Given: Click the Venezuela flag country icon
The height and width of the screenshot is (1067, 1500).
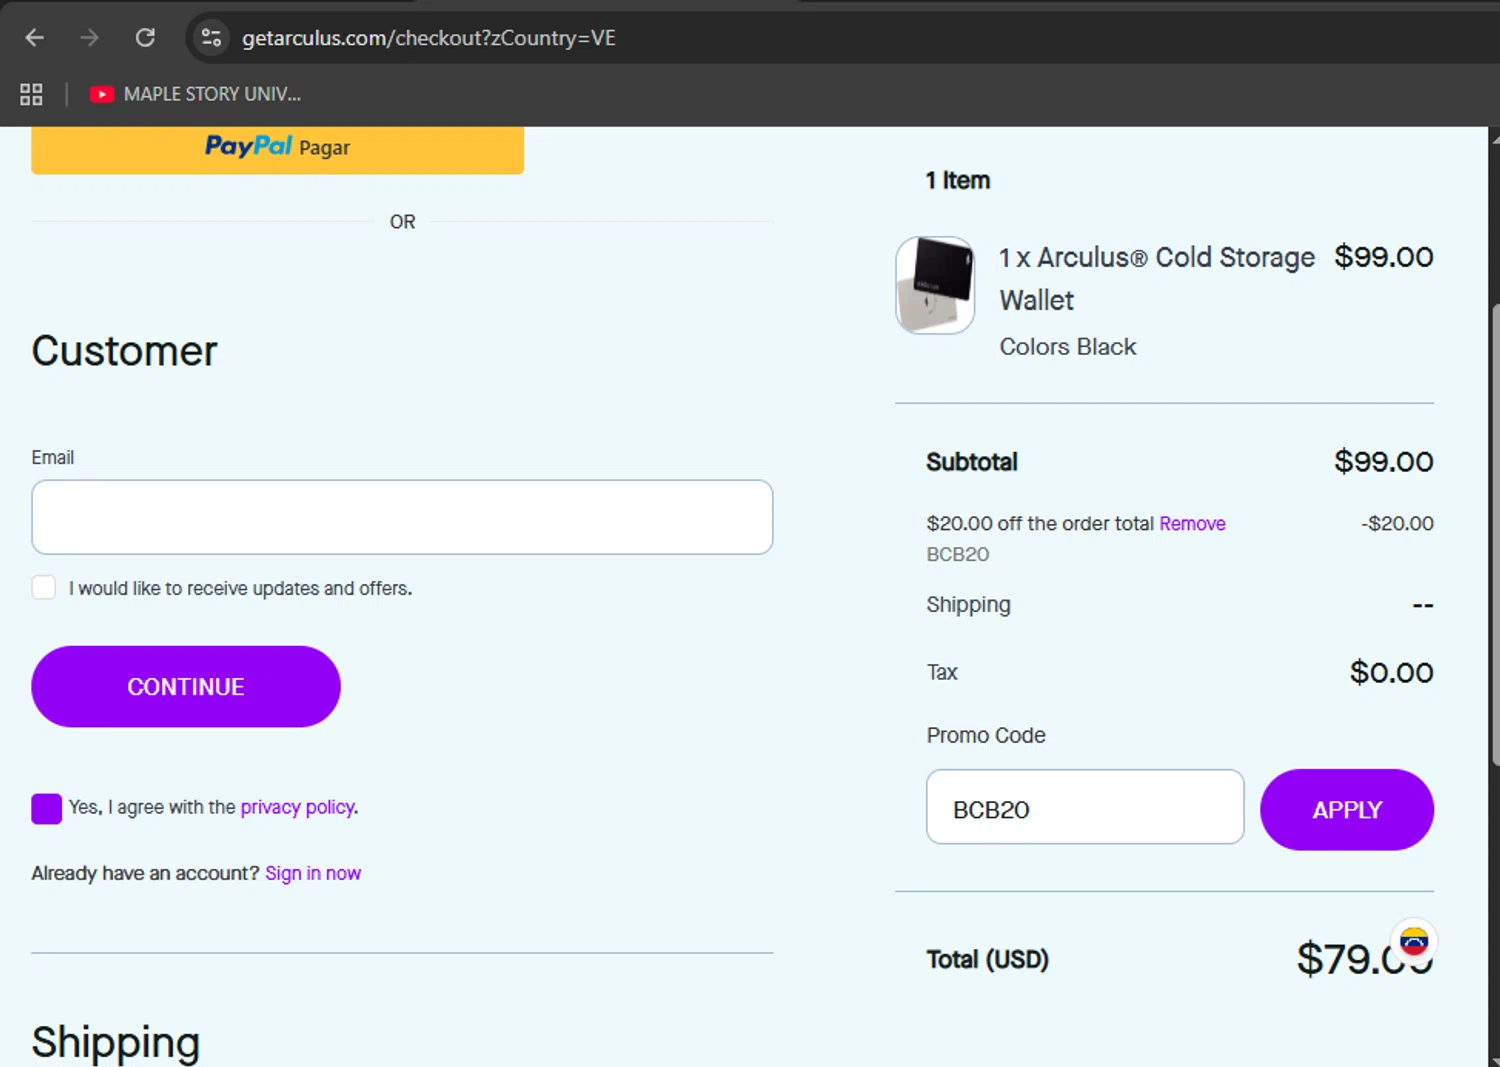Looking at the screenshot, I should coord(1413,941).
